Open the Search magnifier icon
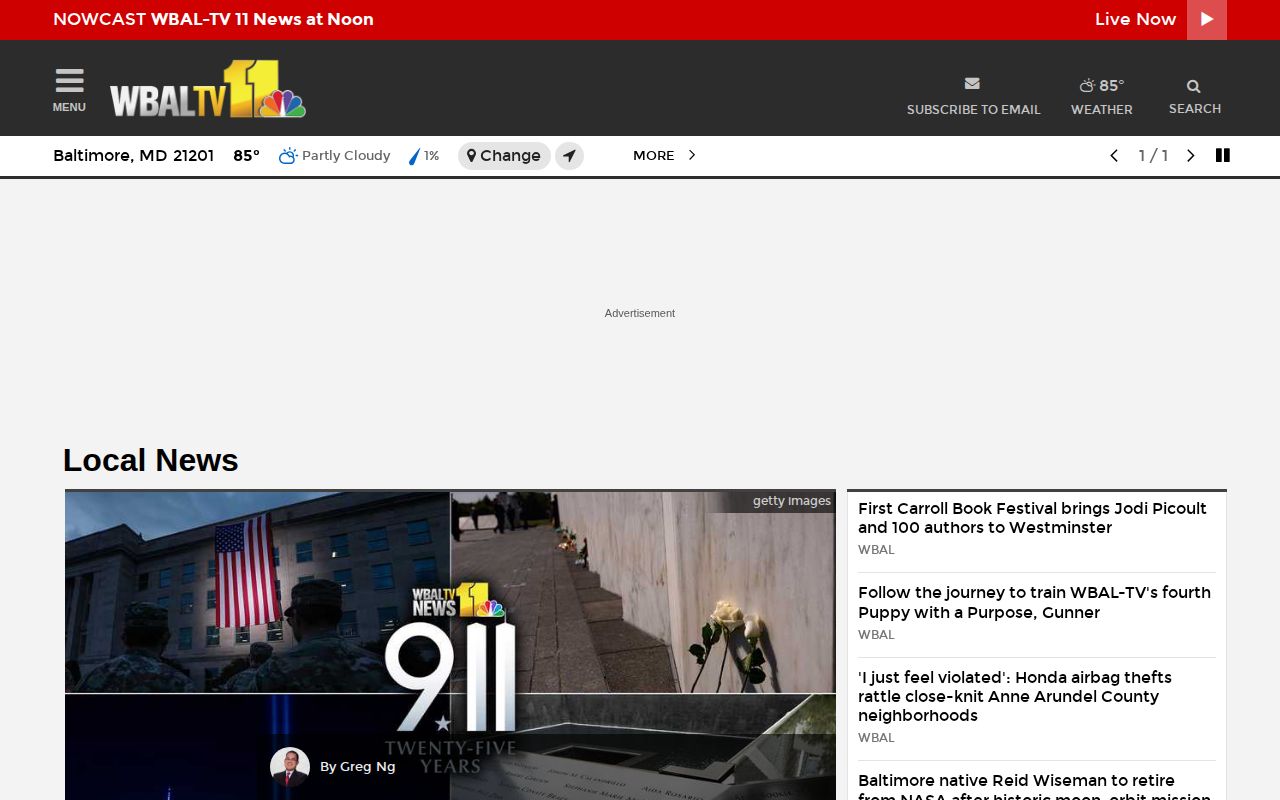The image size is (1280, 800). click(1193, 86)
